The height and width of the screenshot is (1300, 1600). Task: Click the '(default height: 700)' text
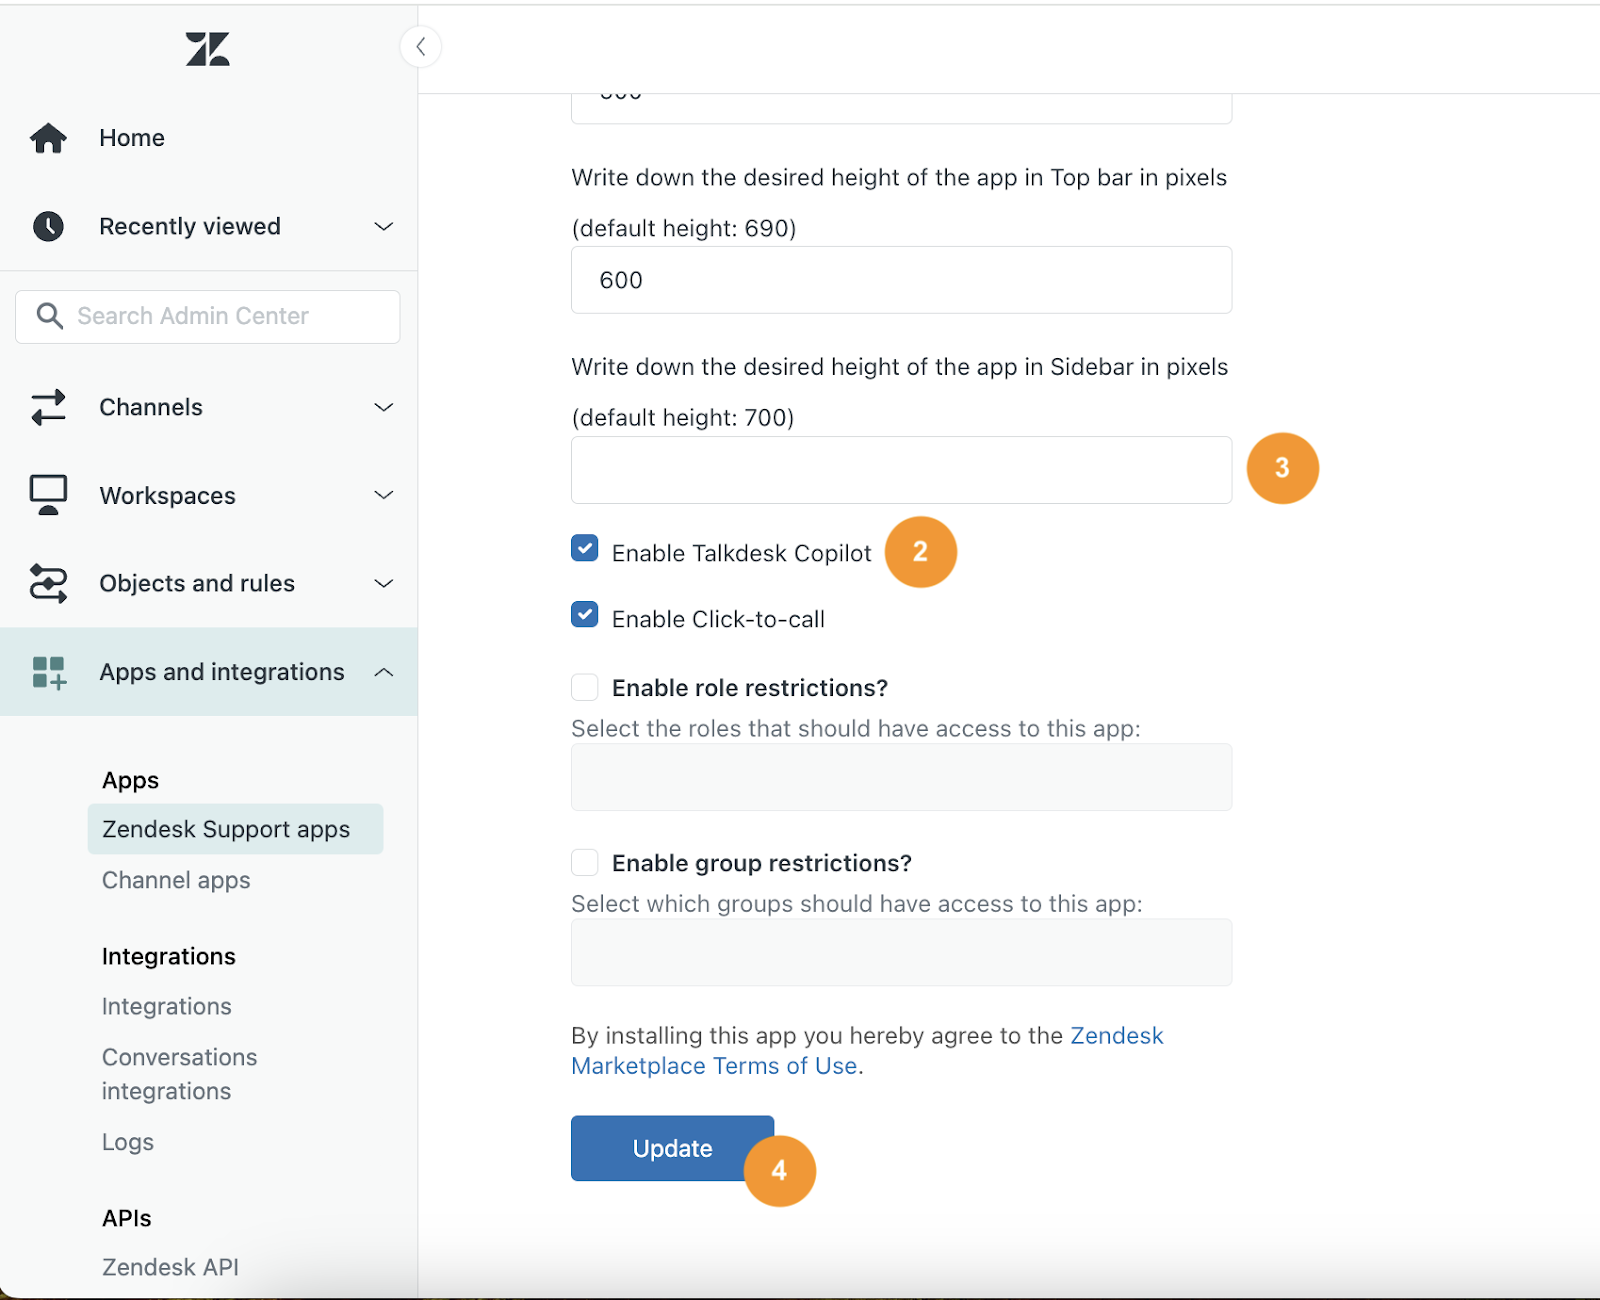683,418
